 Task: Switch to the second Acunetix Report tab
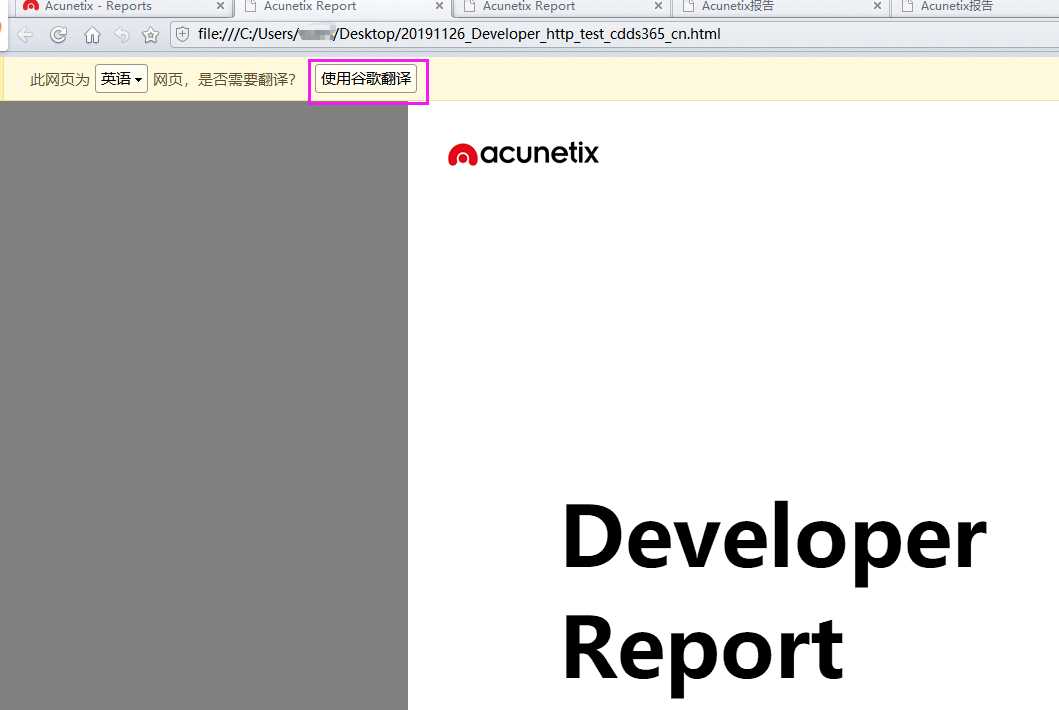(x=529, y=6)
